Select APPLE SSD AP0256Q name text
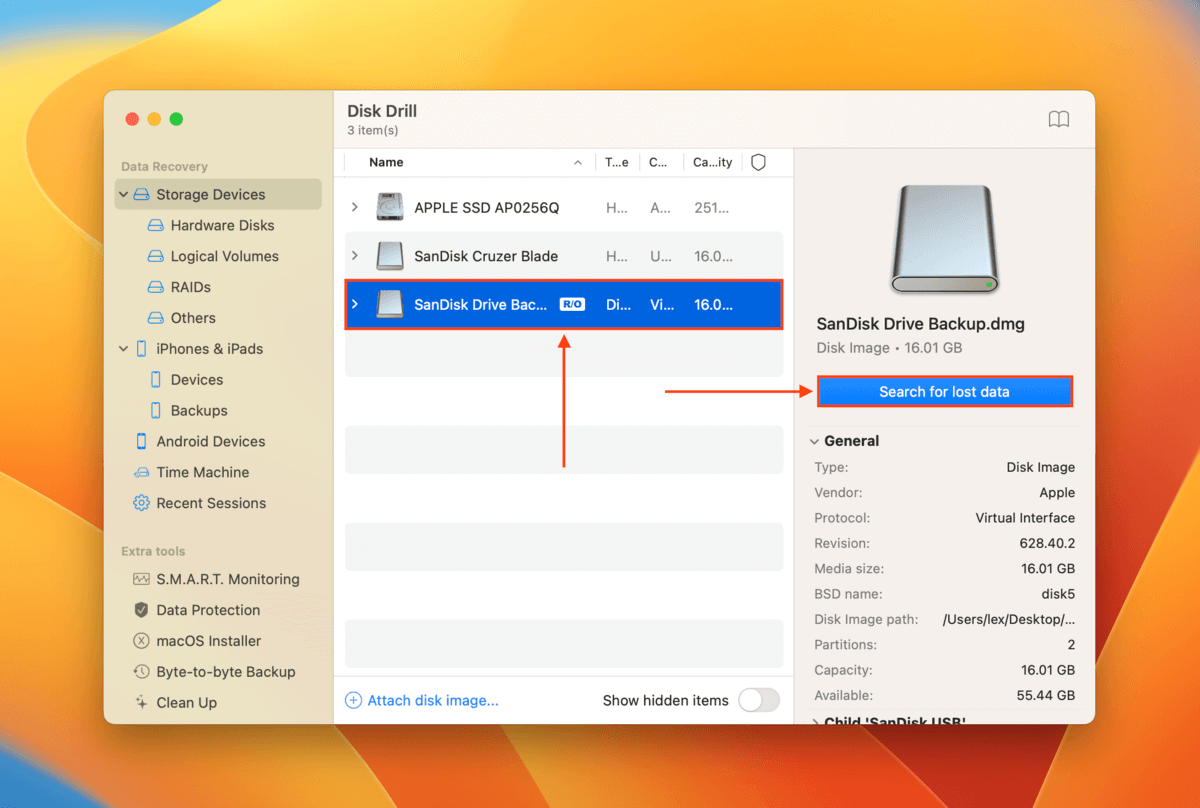 pyautogui.click(x=487, y=208)
